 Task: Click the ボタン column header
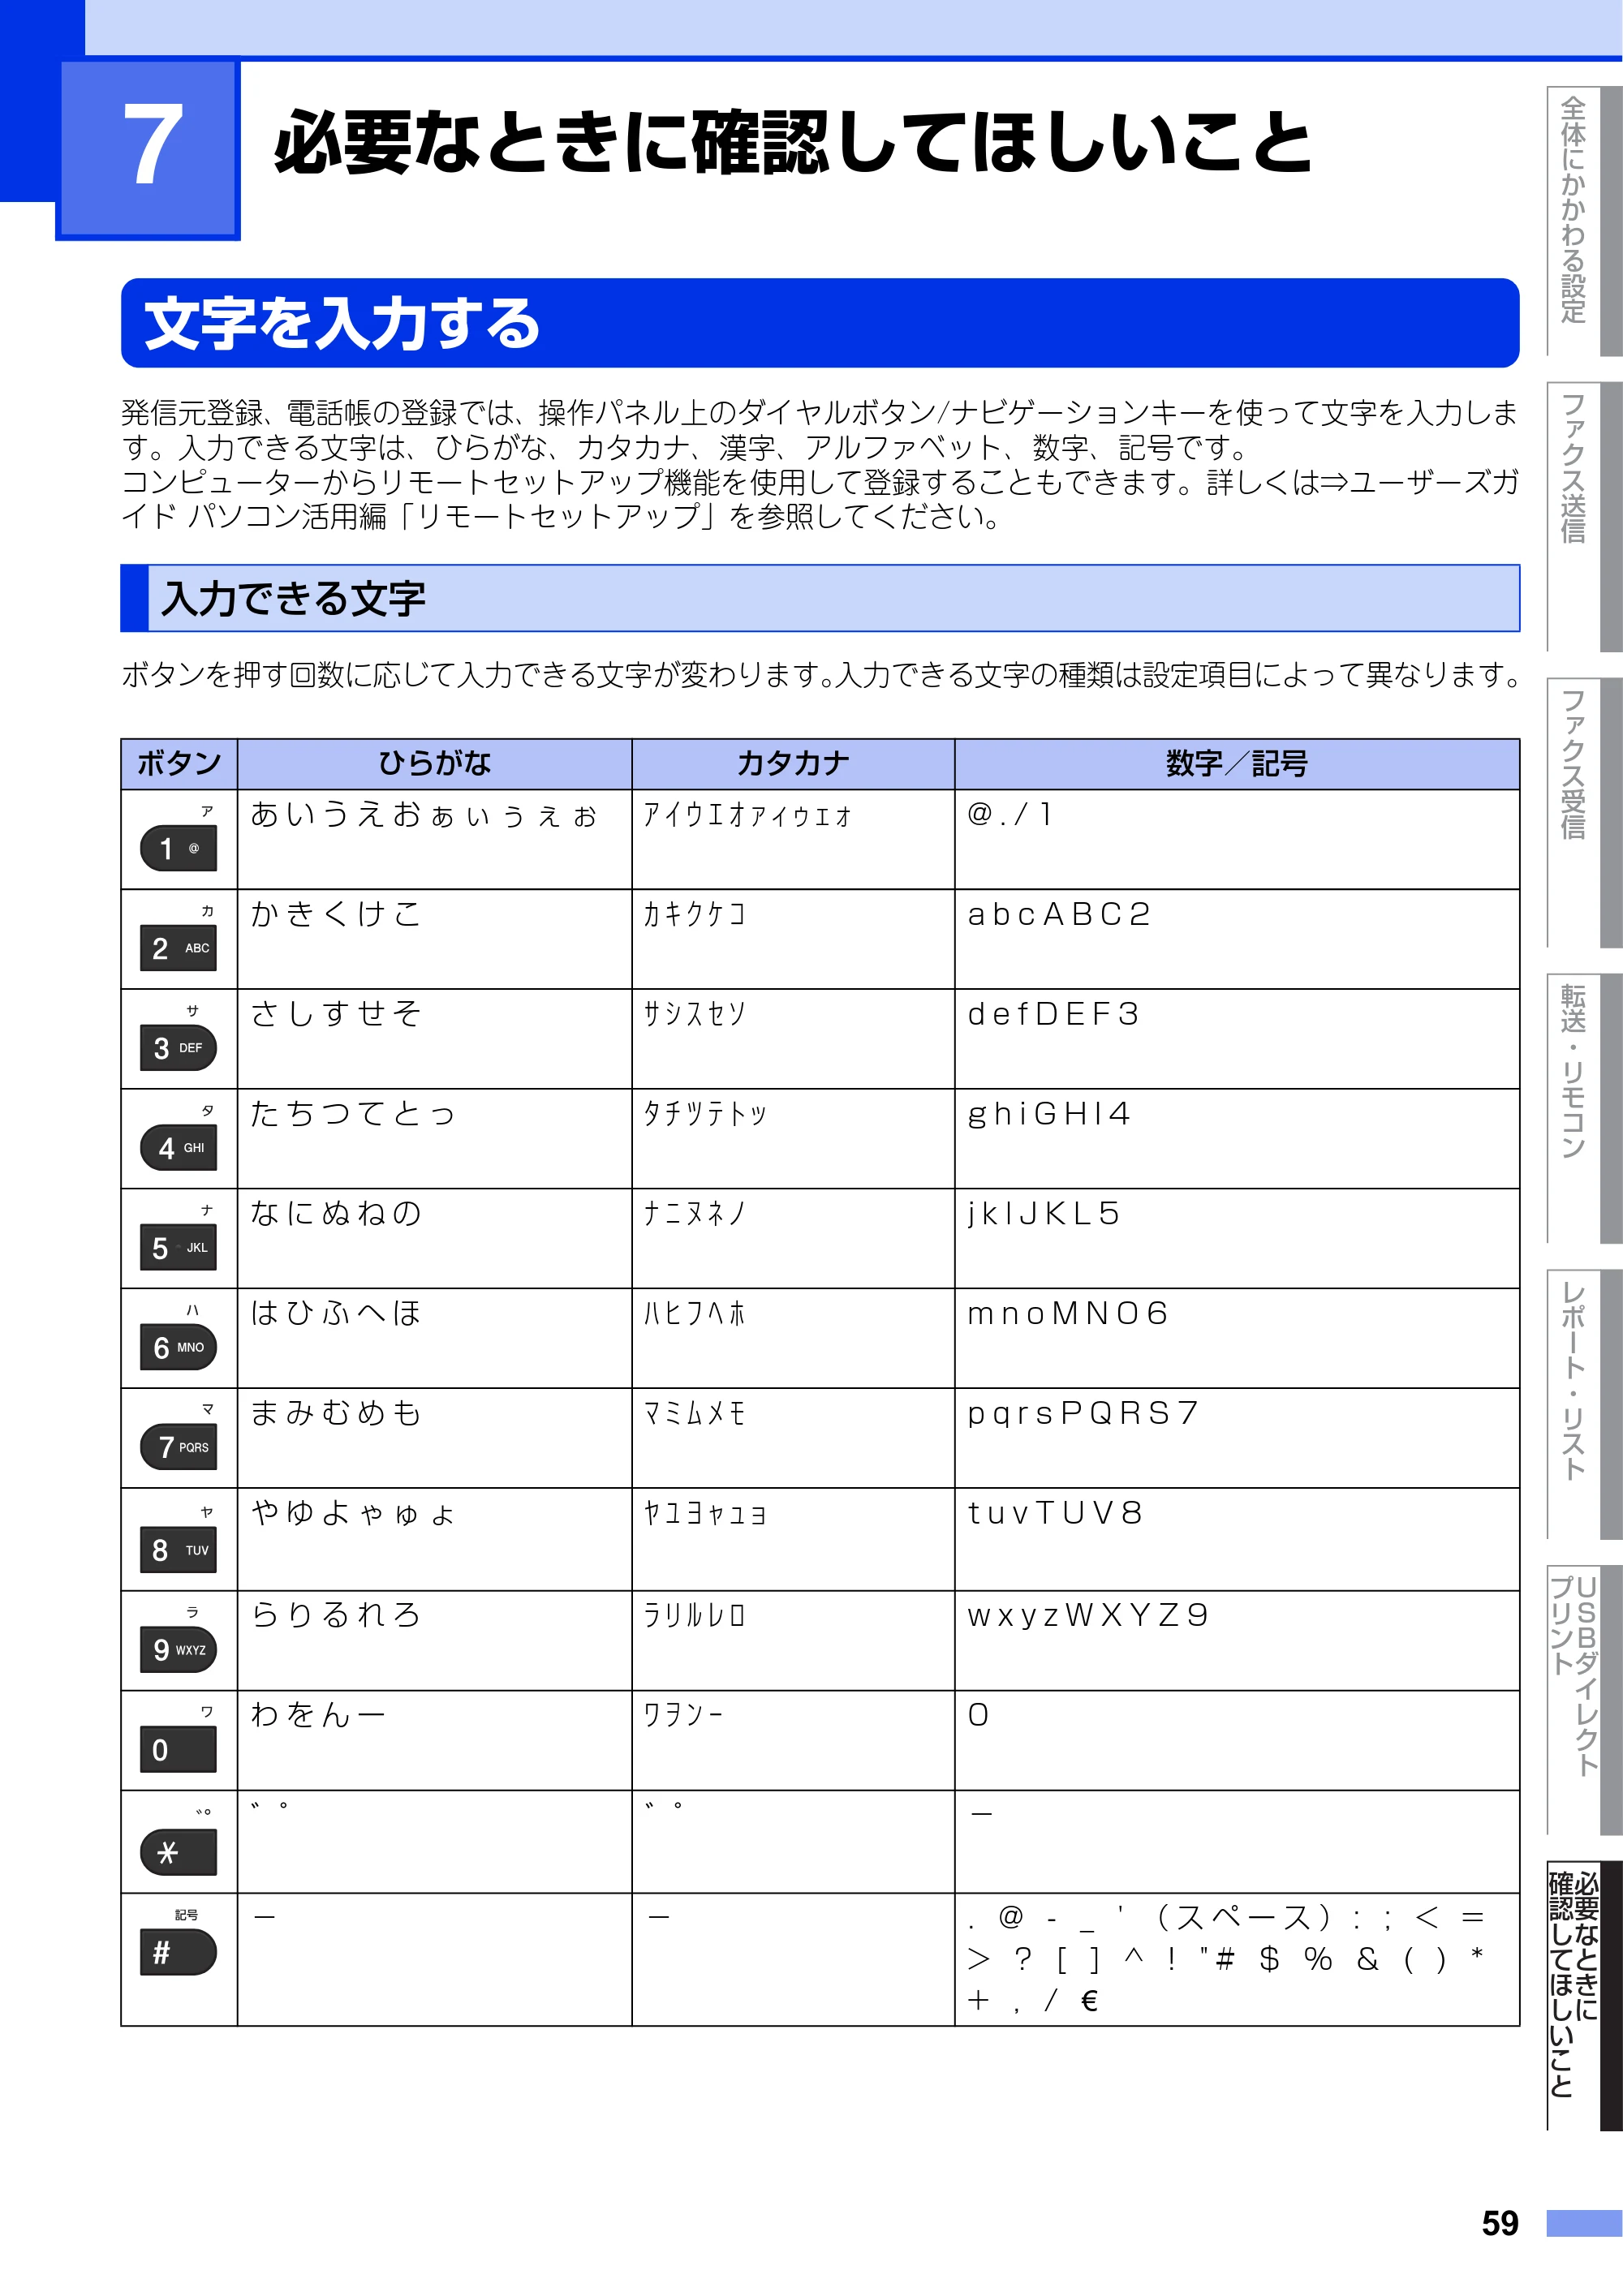tap(179, 764)
